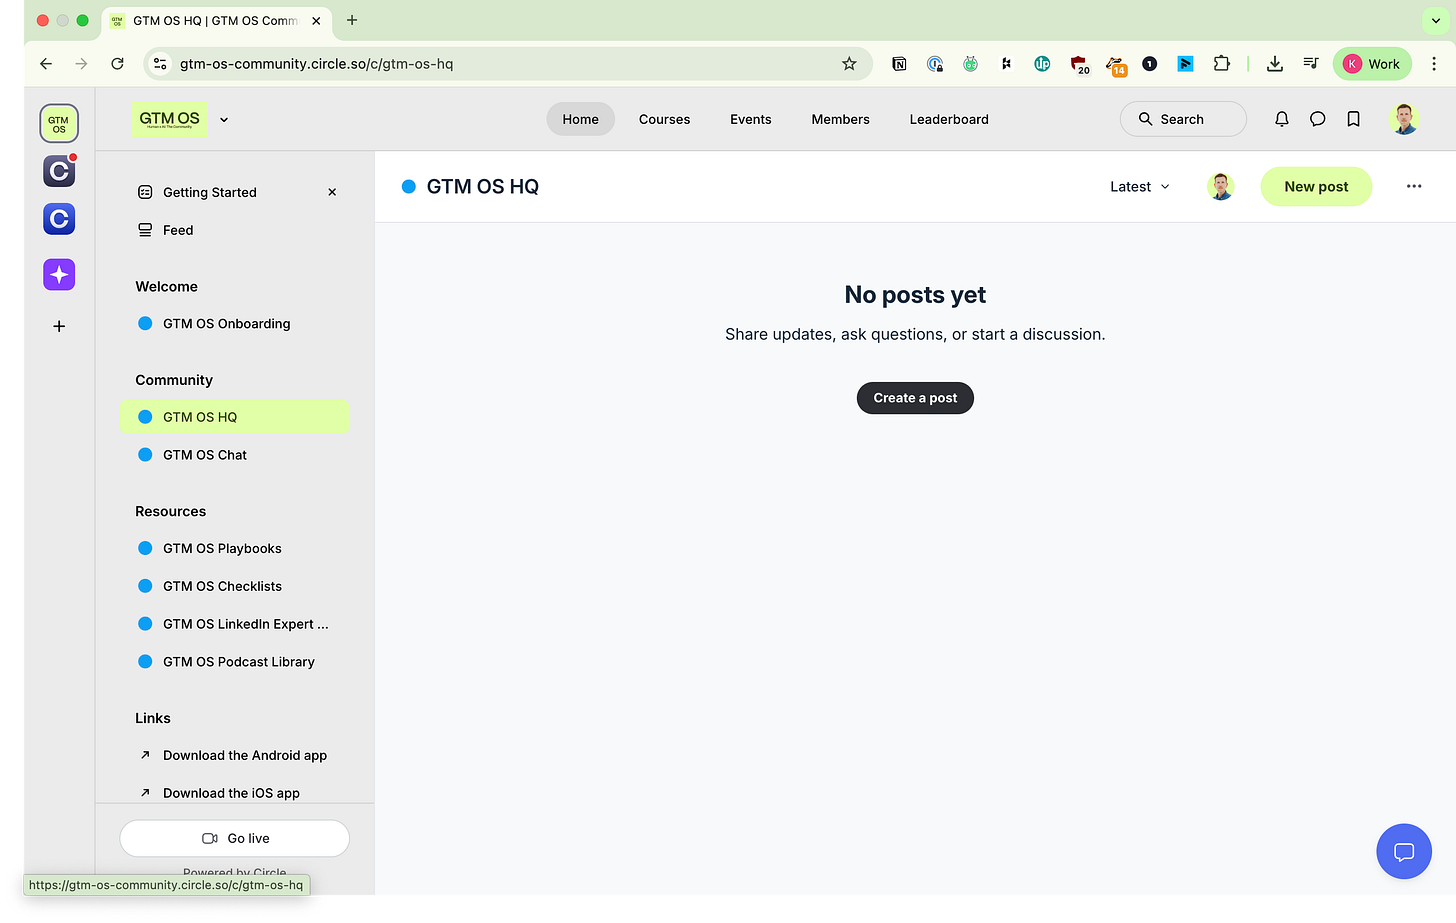This screenshot has width=1456, height=923.
Task: Click the Welcome section heading
Action: click(166, 286)
